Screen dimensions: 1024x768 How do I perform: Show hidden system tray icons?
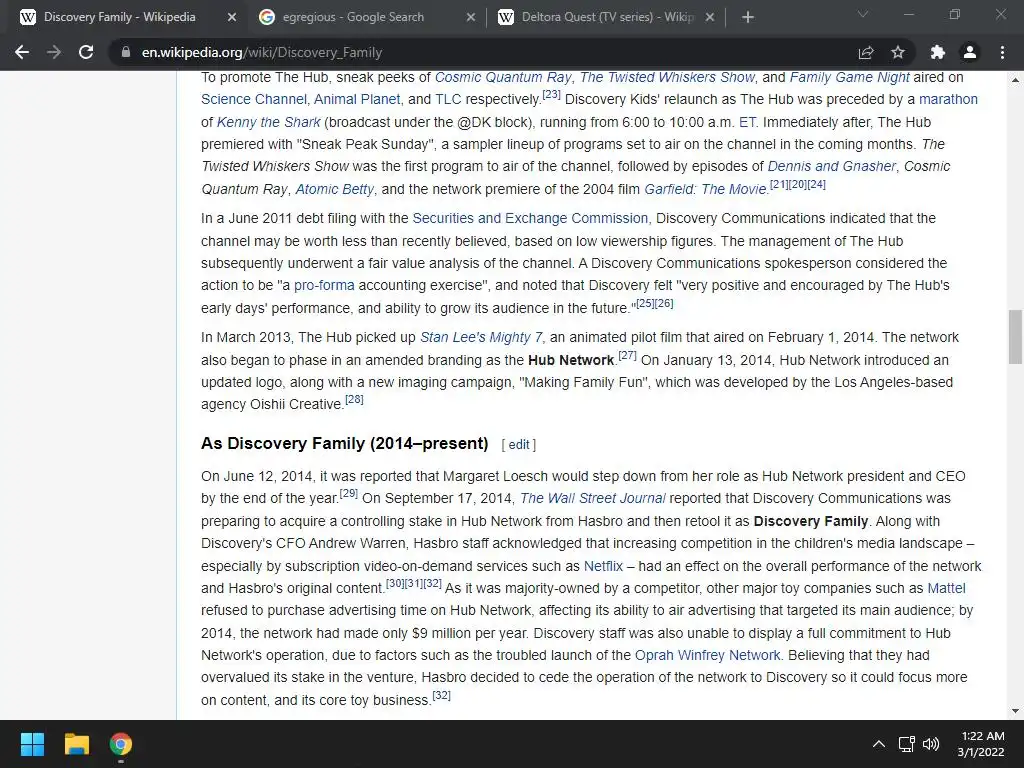click(x=879, y=744)
